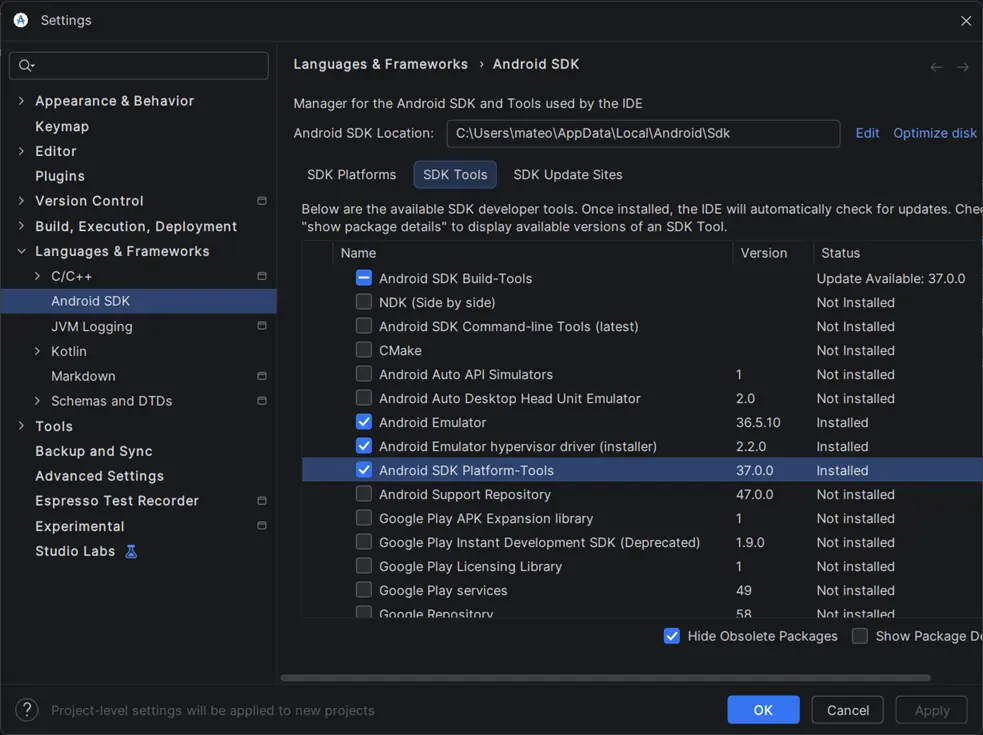Check Google Play services

tap(364, 590)
